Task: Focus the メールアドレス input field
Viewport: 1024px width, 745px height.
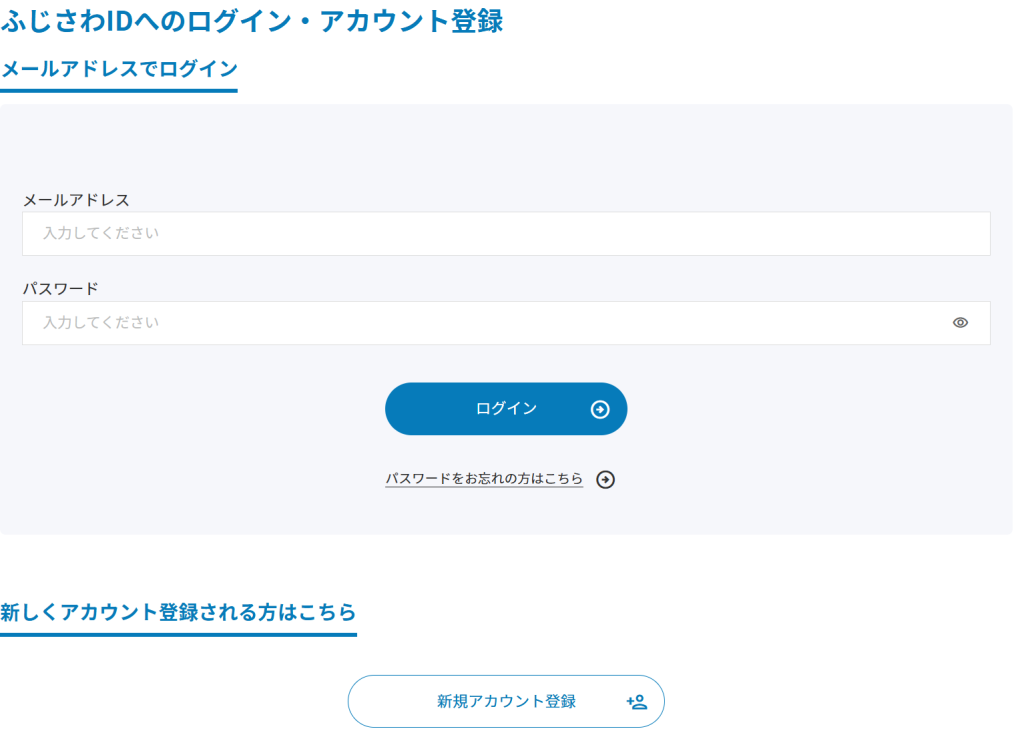Action: click(x=506, y=234)
